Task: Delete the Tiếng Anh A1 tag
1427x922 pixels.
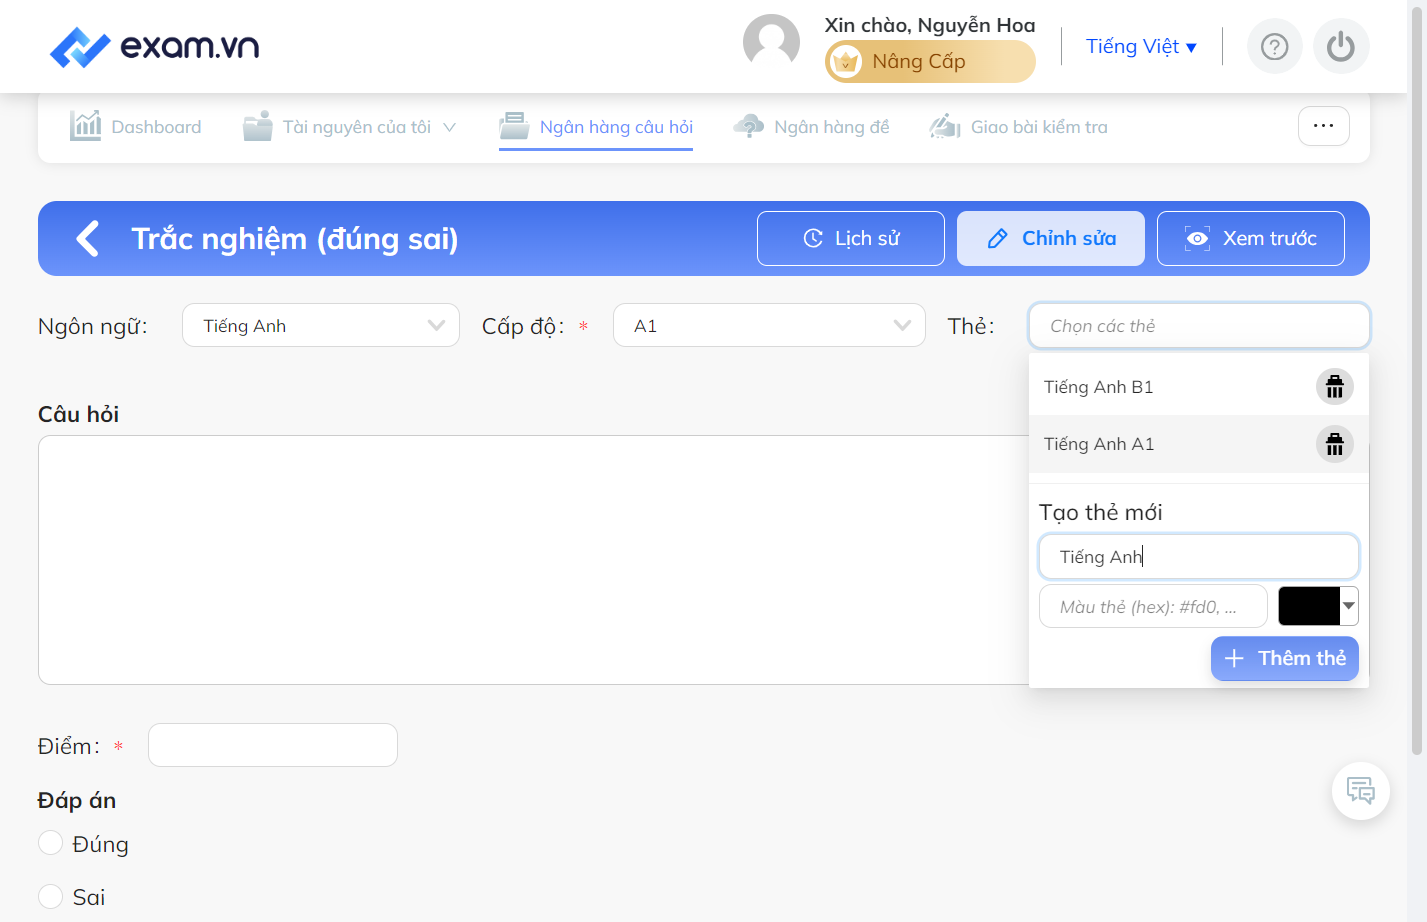Action: click(1334, 444)
